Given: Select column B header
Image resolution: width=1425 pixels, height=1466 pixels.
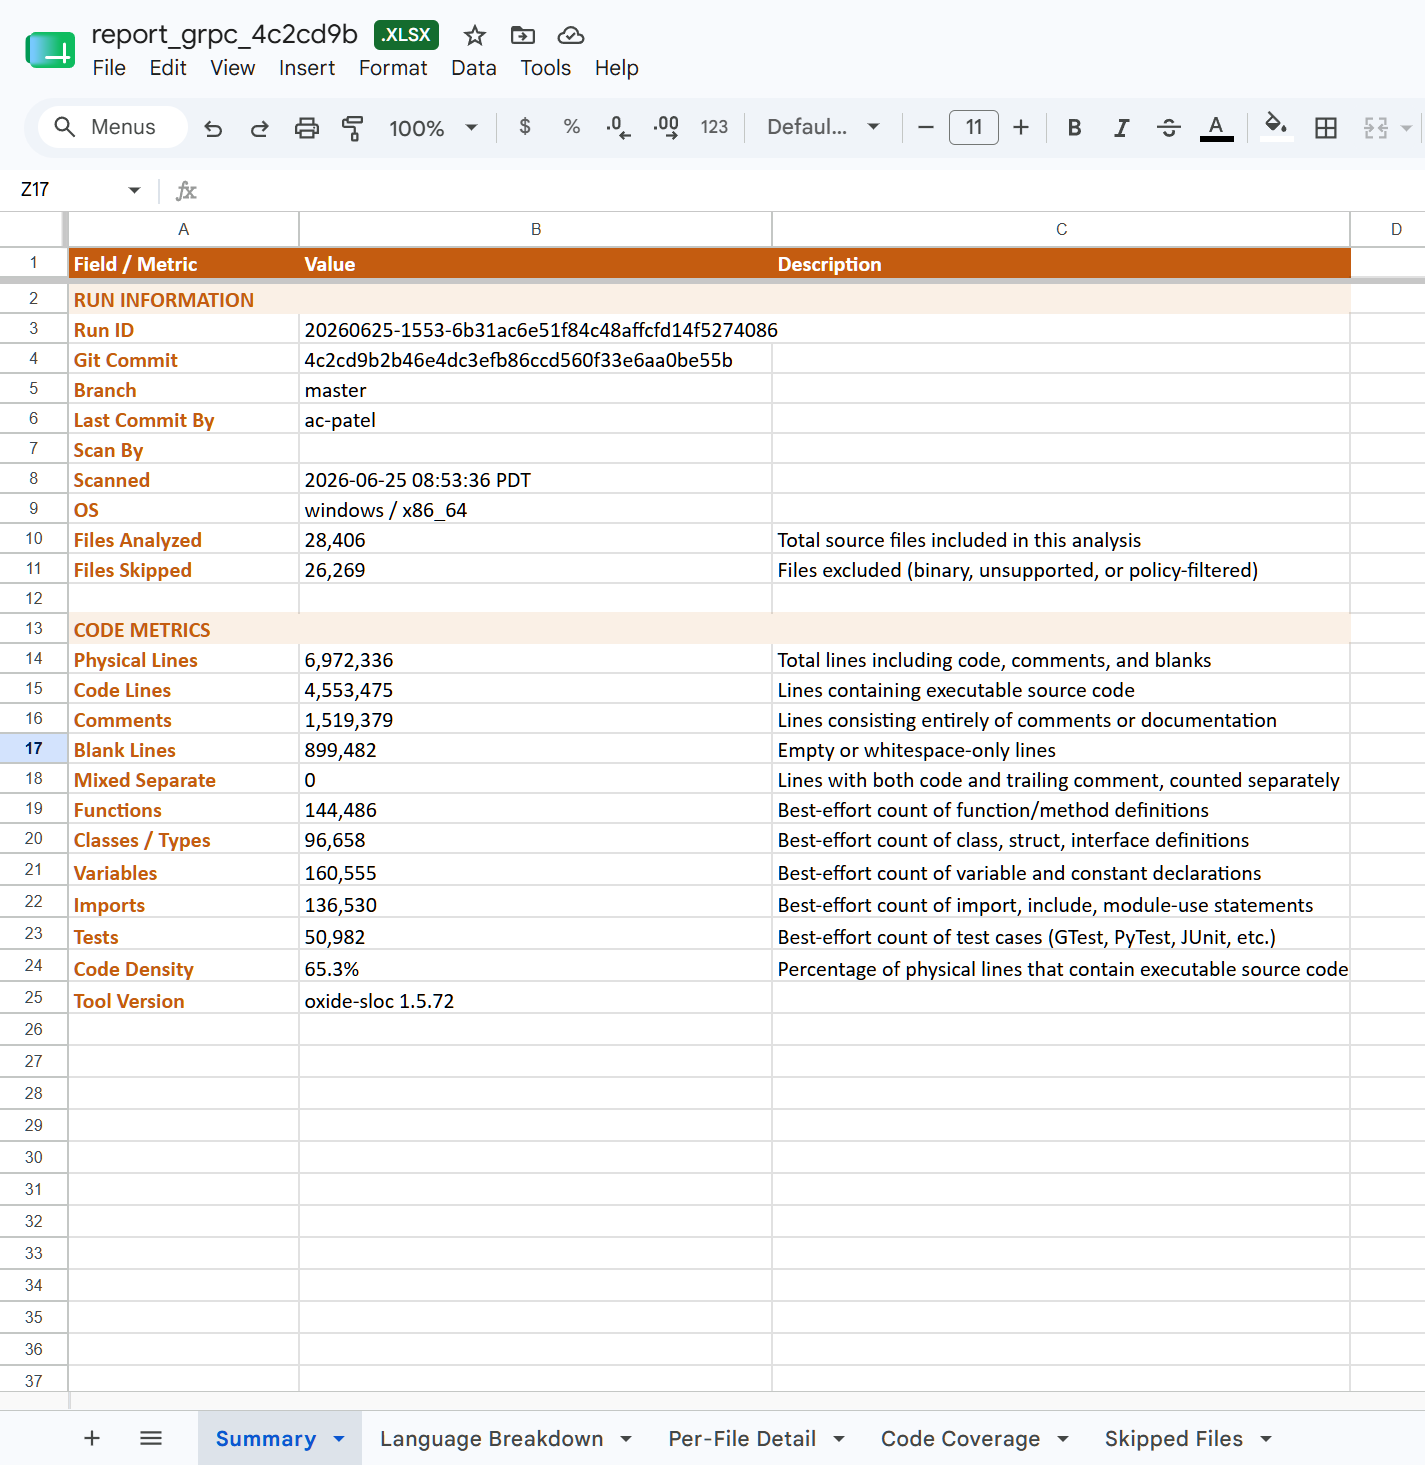Looking at the screenshot, I should (536, 229).
